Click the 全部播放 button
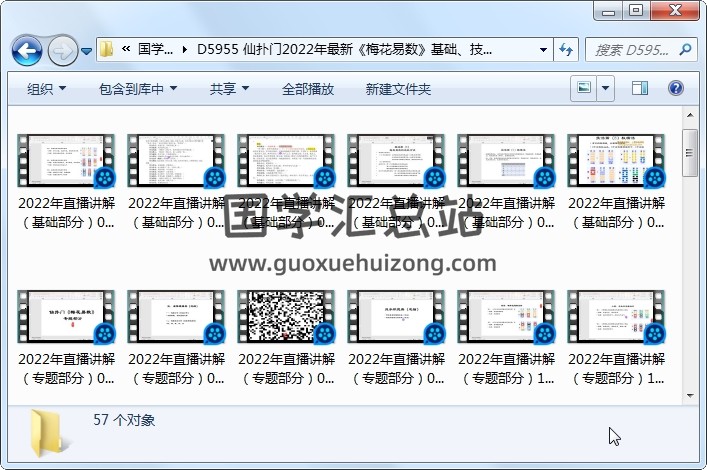The width and height of the screenshot is (707, 470). (x=308, y=89)
